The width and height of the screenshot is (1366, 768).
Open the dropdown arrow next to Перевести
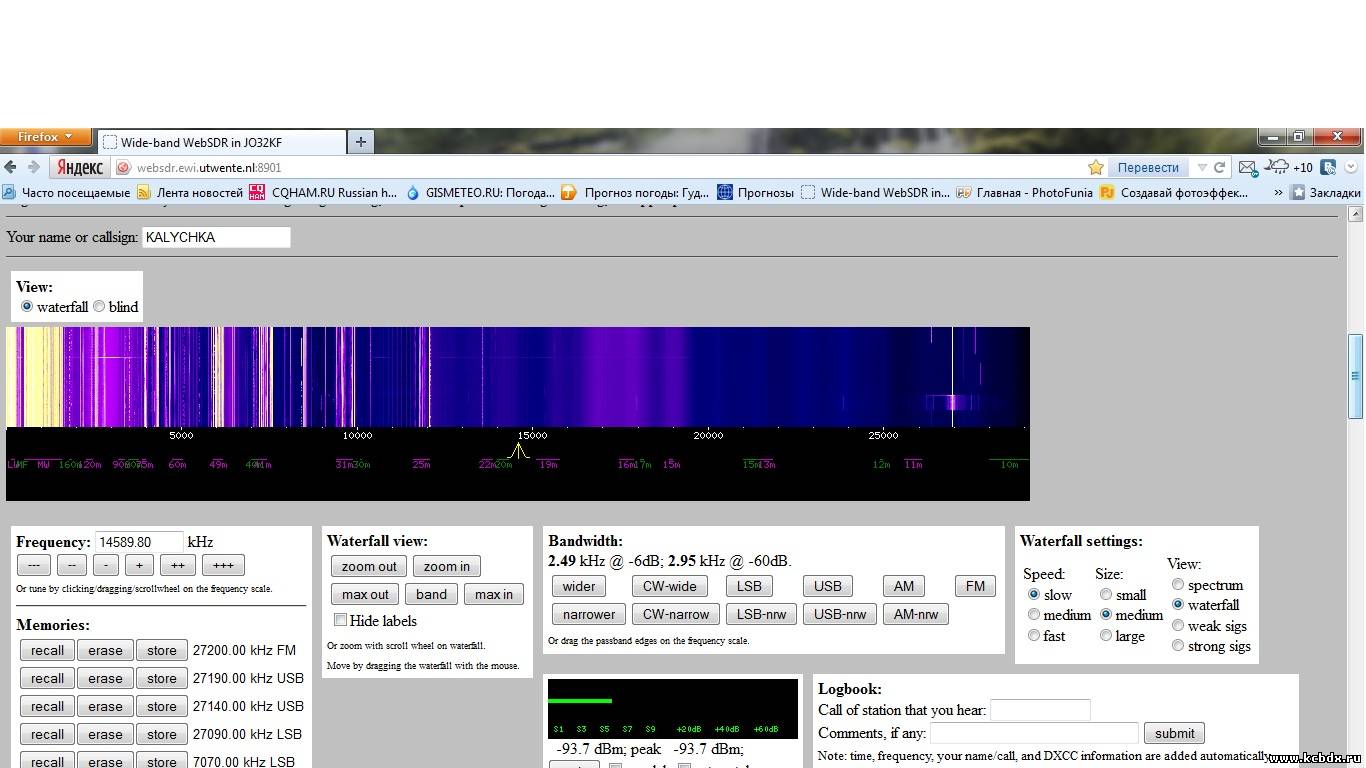(1202, 167)
